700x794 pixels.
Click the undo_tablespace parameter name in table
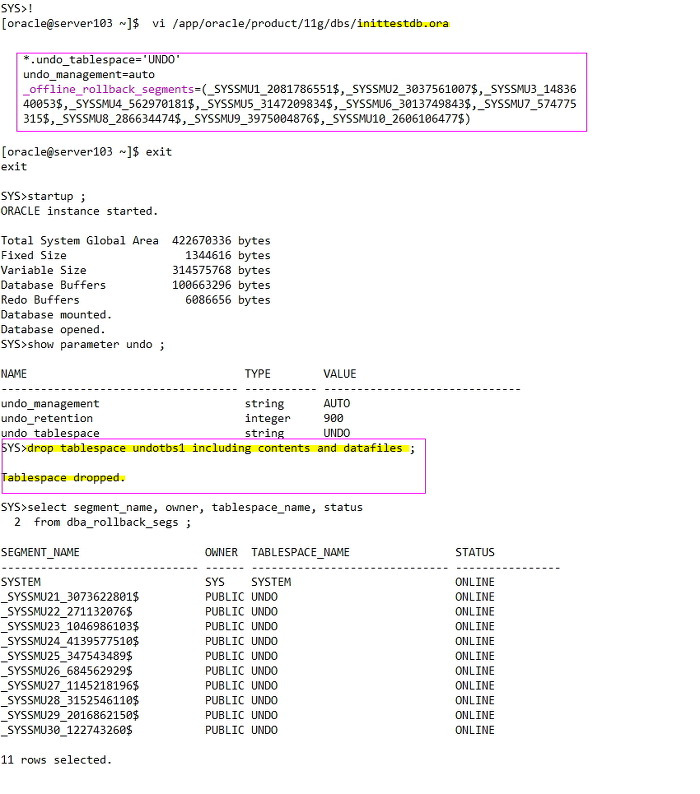[x=50, y=433]
